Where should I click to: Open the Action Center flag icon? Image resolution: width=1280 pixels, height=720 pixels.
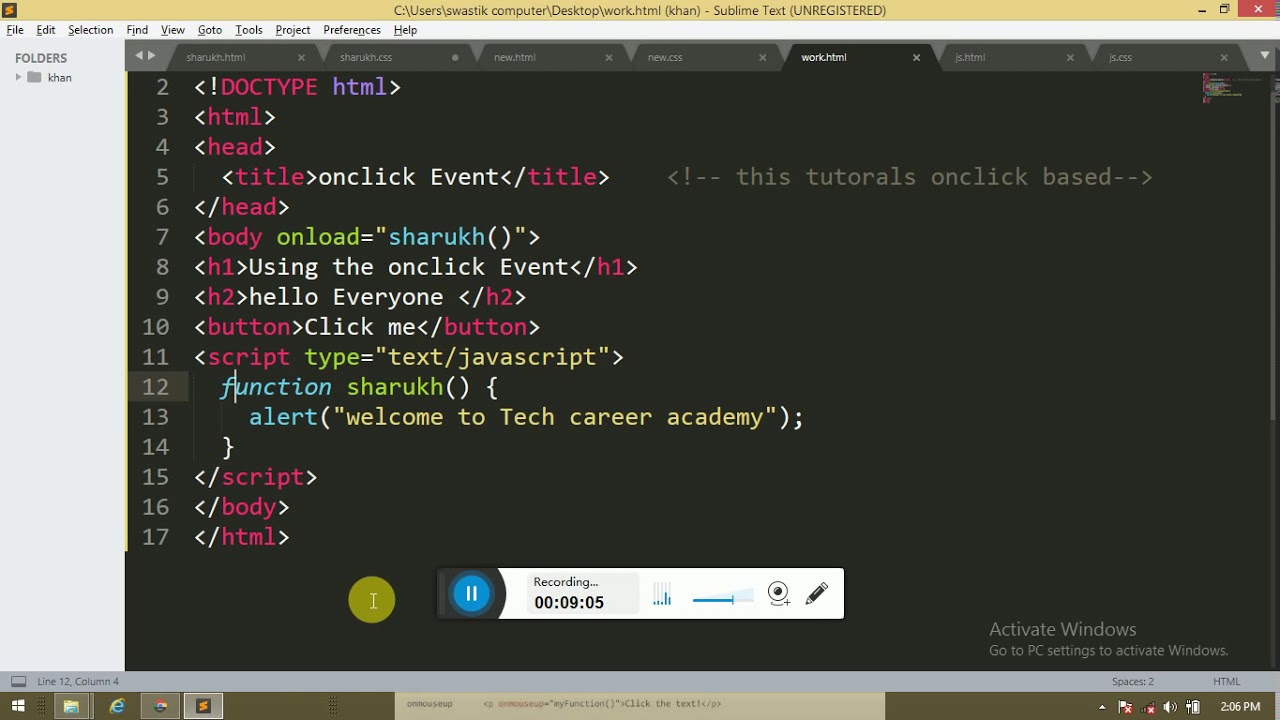[1124, 707]
